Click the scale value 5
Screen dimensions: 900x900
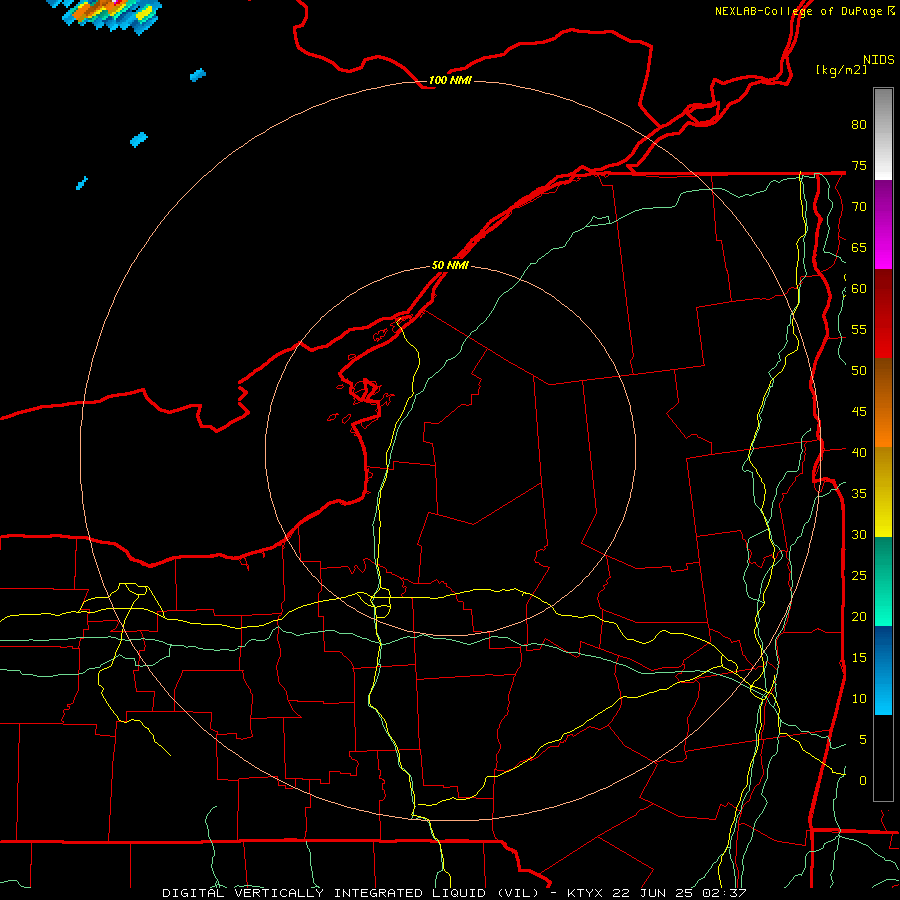[862, 740]
